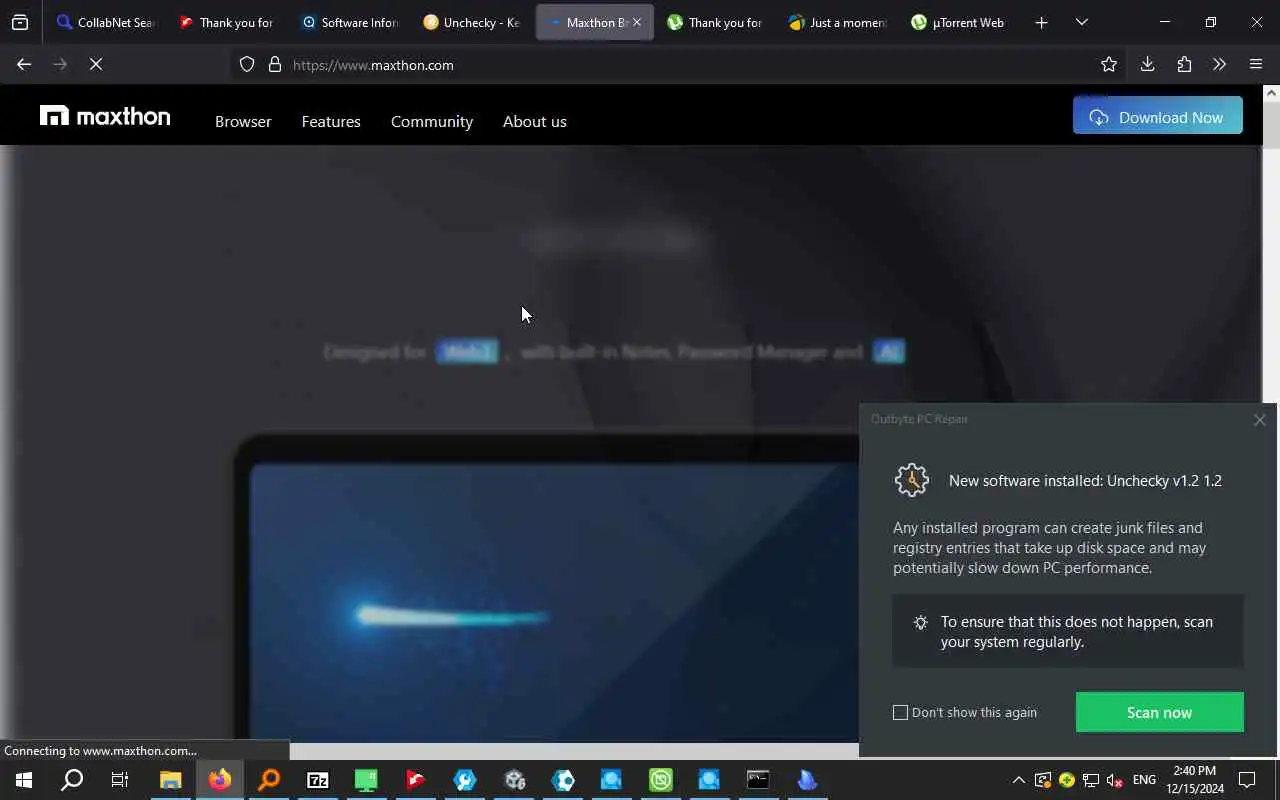The image size is (1280, 800).
Task: Open a new tab with plus button
Action: coord(1041,22)
